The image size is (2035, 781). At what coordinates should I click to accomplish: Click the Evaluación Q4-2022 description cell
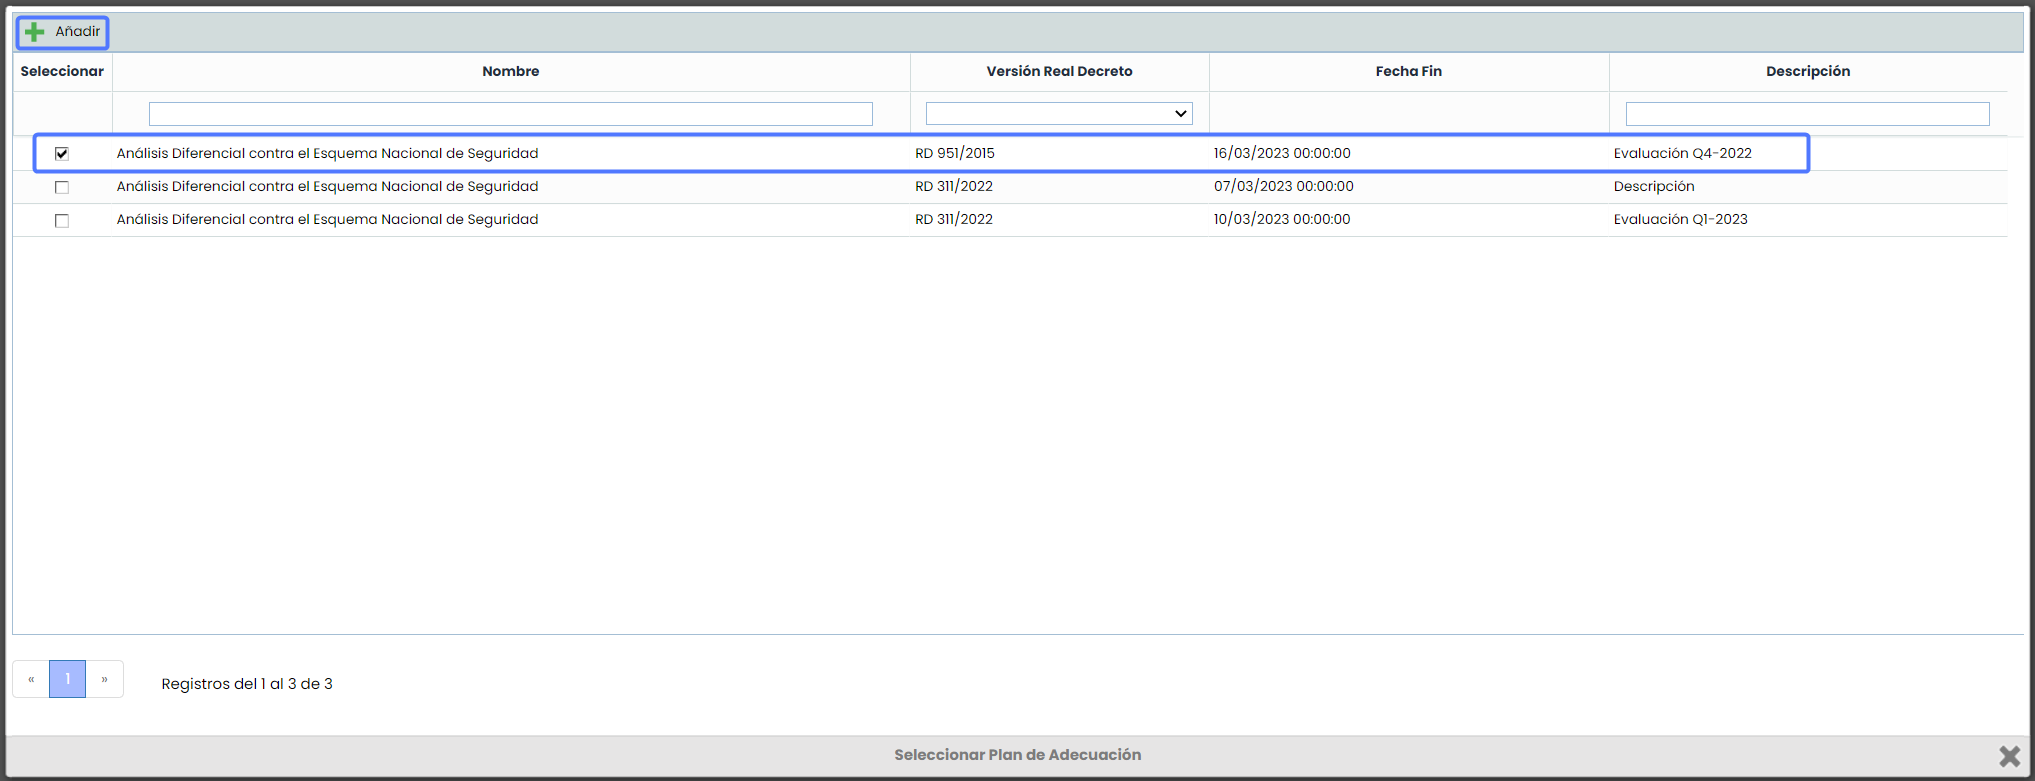coord(1682,153)
